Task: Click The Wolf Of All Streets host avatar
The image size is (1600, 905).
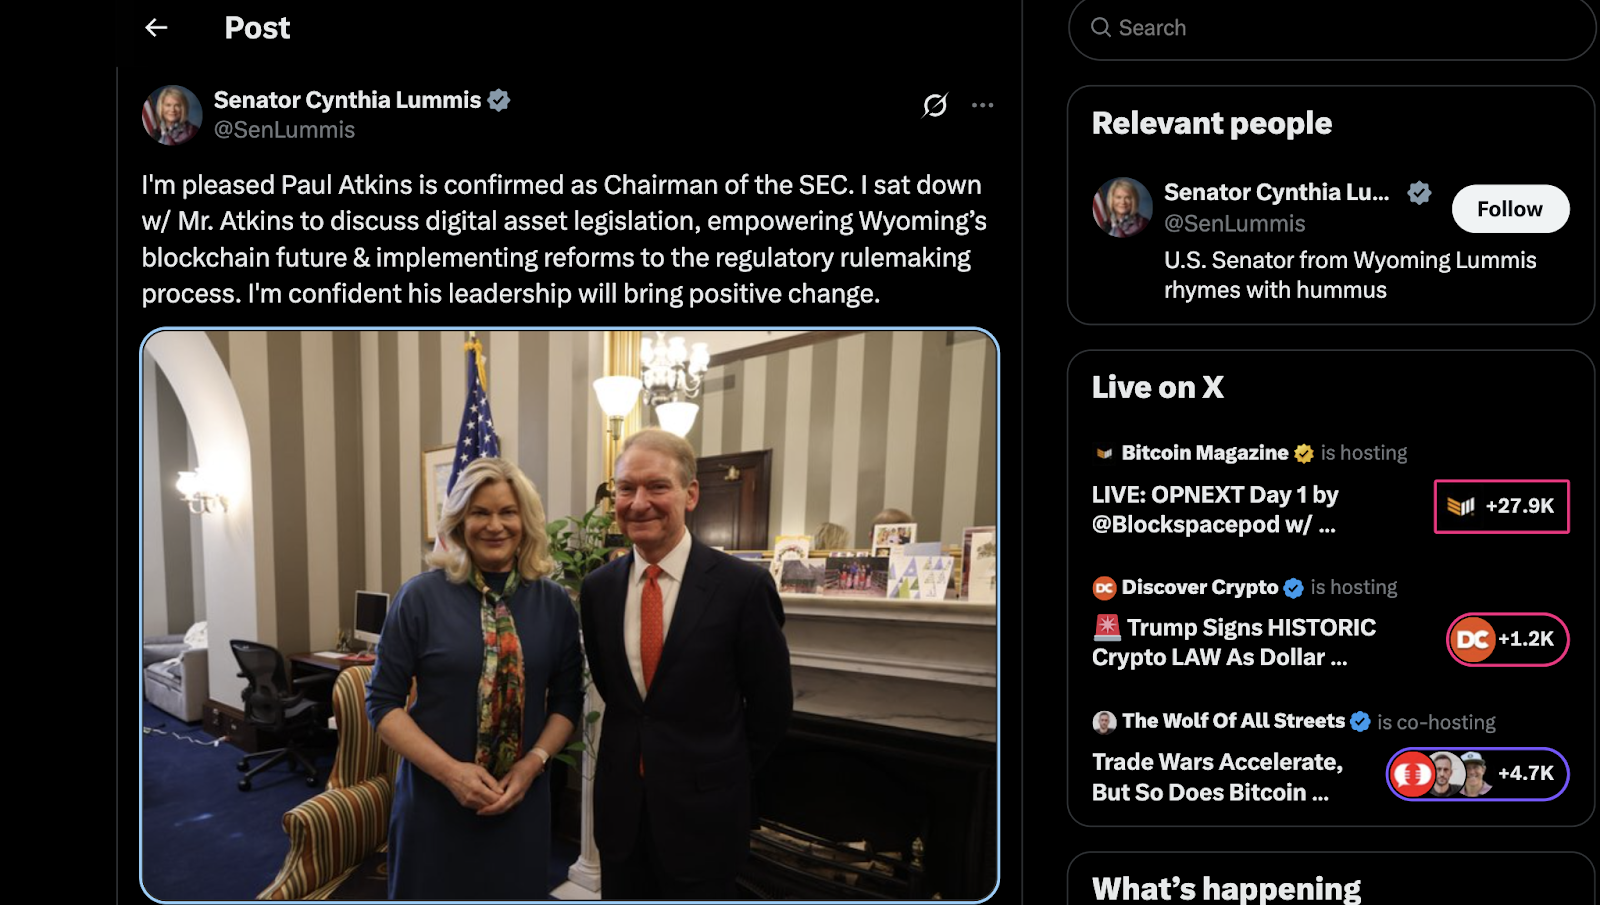Action: [1104, 722]
